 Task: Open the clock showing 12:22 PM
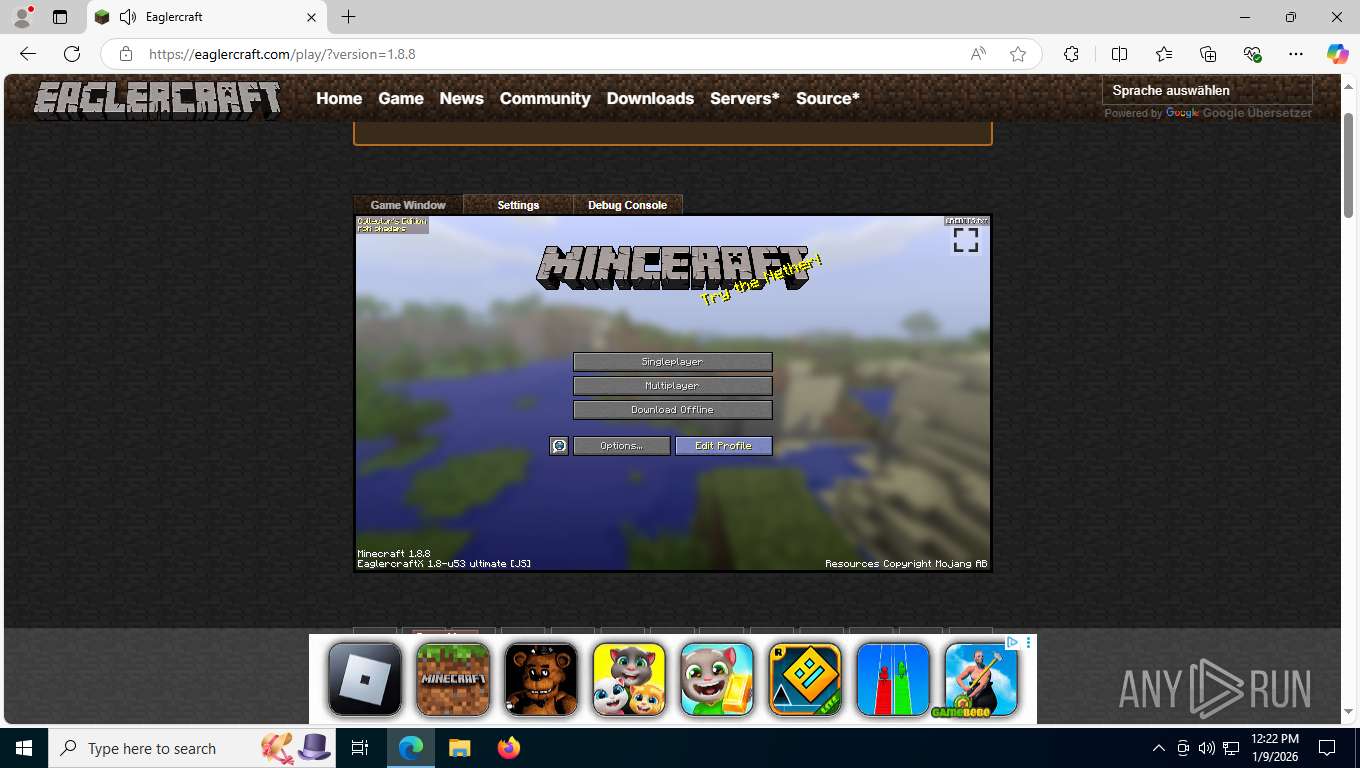click(1275, 748)
